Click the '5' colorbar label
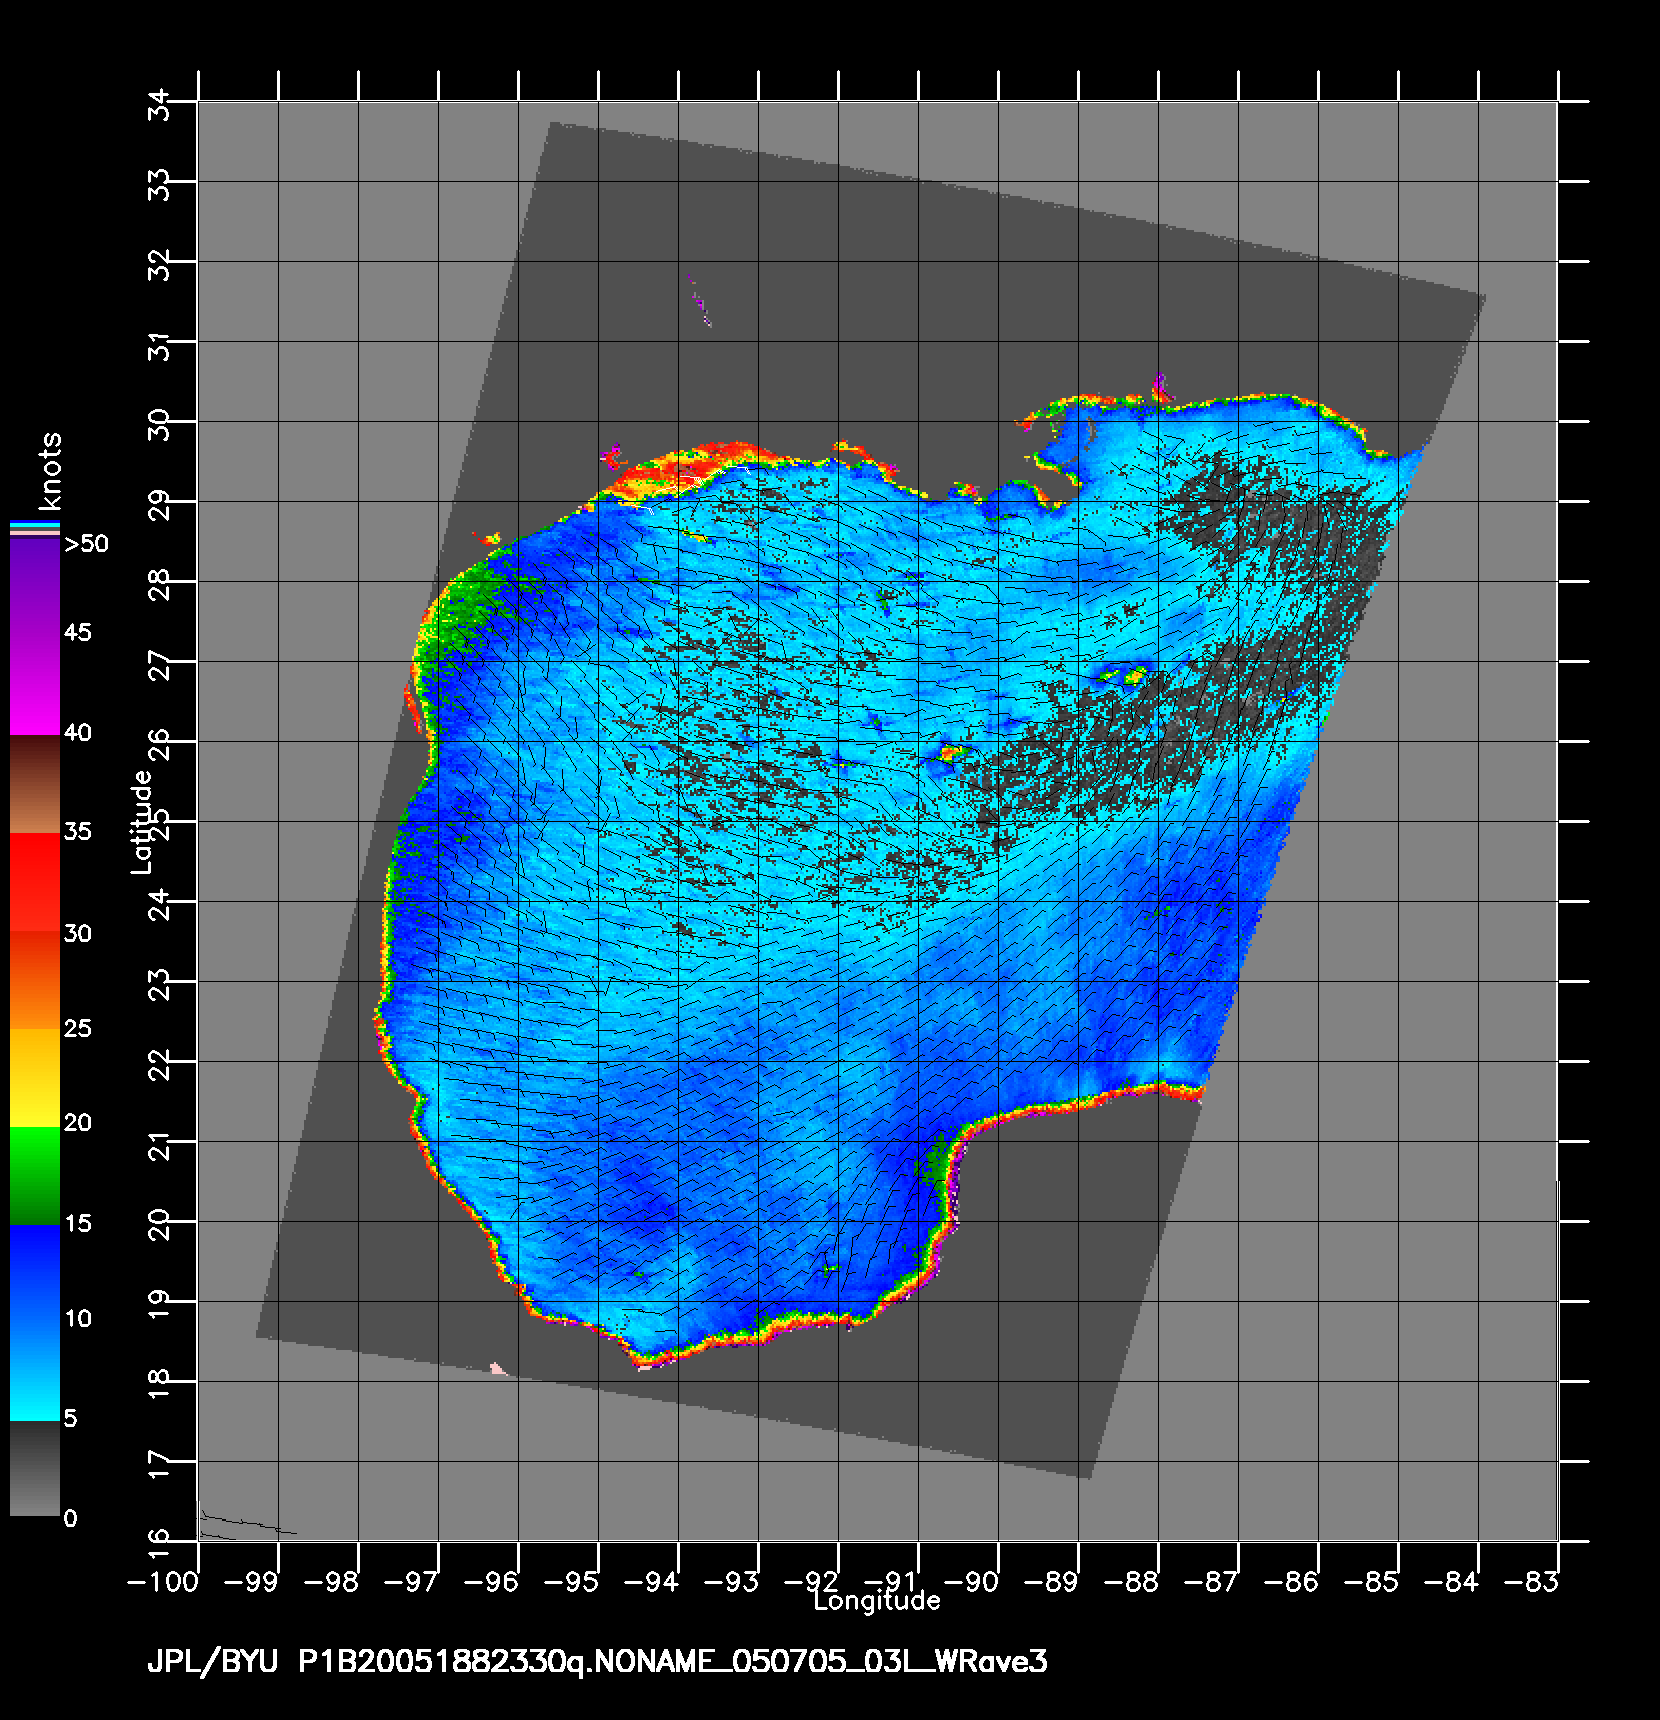The width and height of the screenshot is (1660, 1720). point(70,1418)
